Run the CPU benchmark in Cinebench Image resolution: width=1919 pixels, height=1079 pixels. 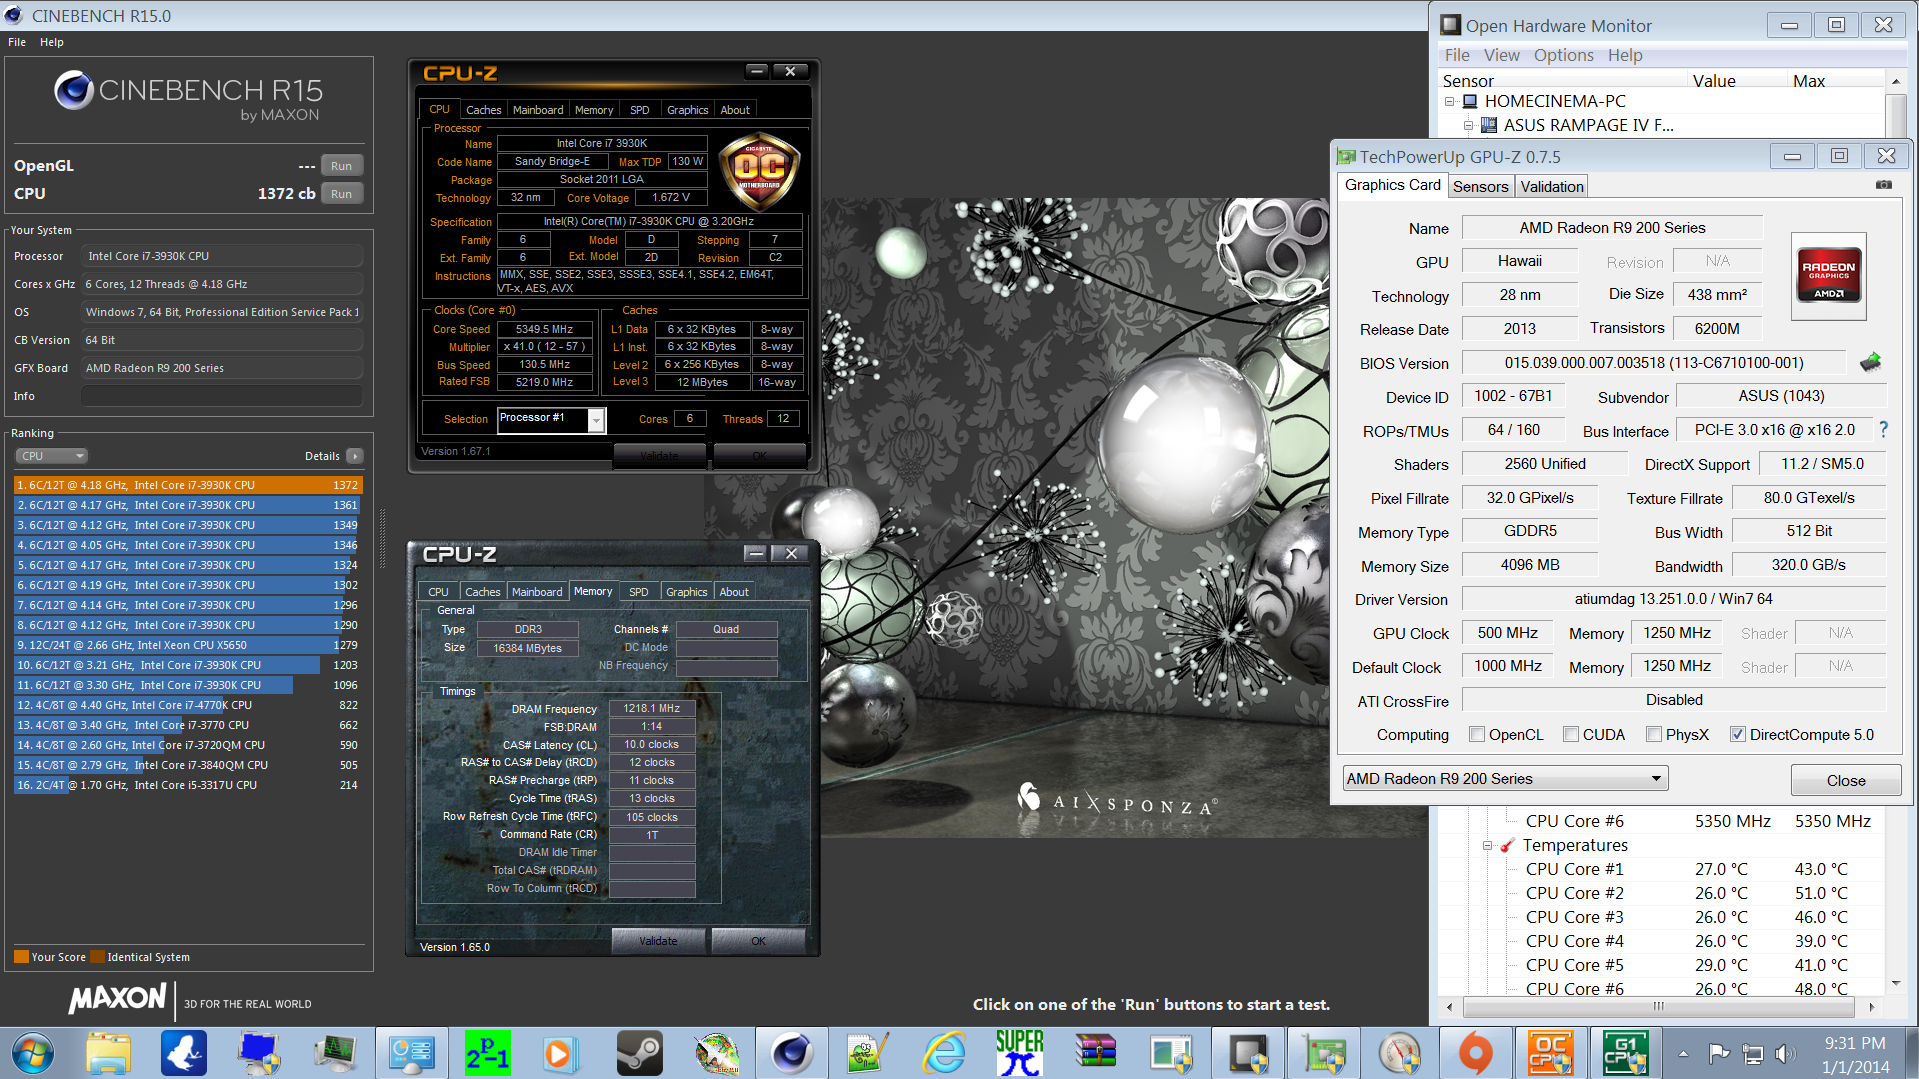[x=341, y=194]
